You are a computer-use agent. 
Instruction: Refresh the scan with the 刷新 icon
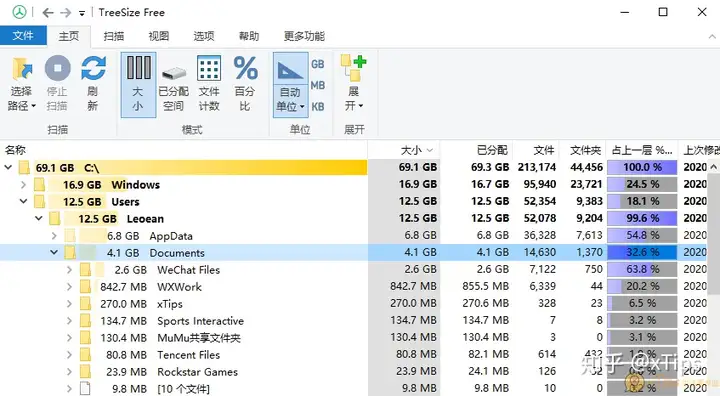[x=93, y=68]
